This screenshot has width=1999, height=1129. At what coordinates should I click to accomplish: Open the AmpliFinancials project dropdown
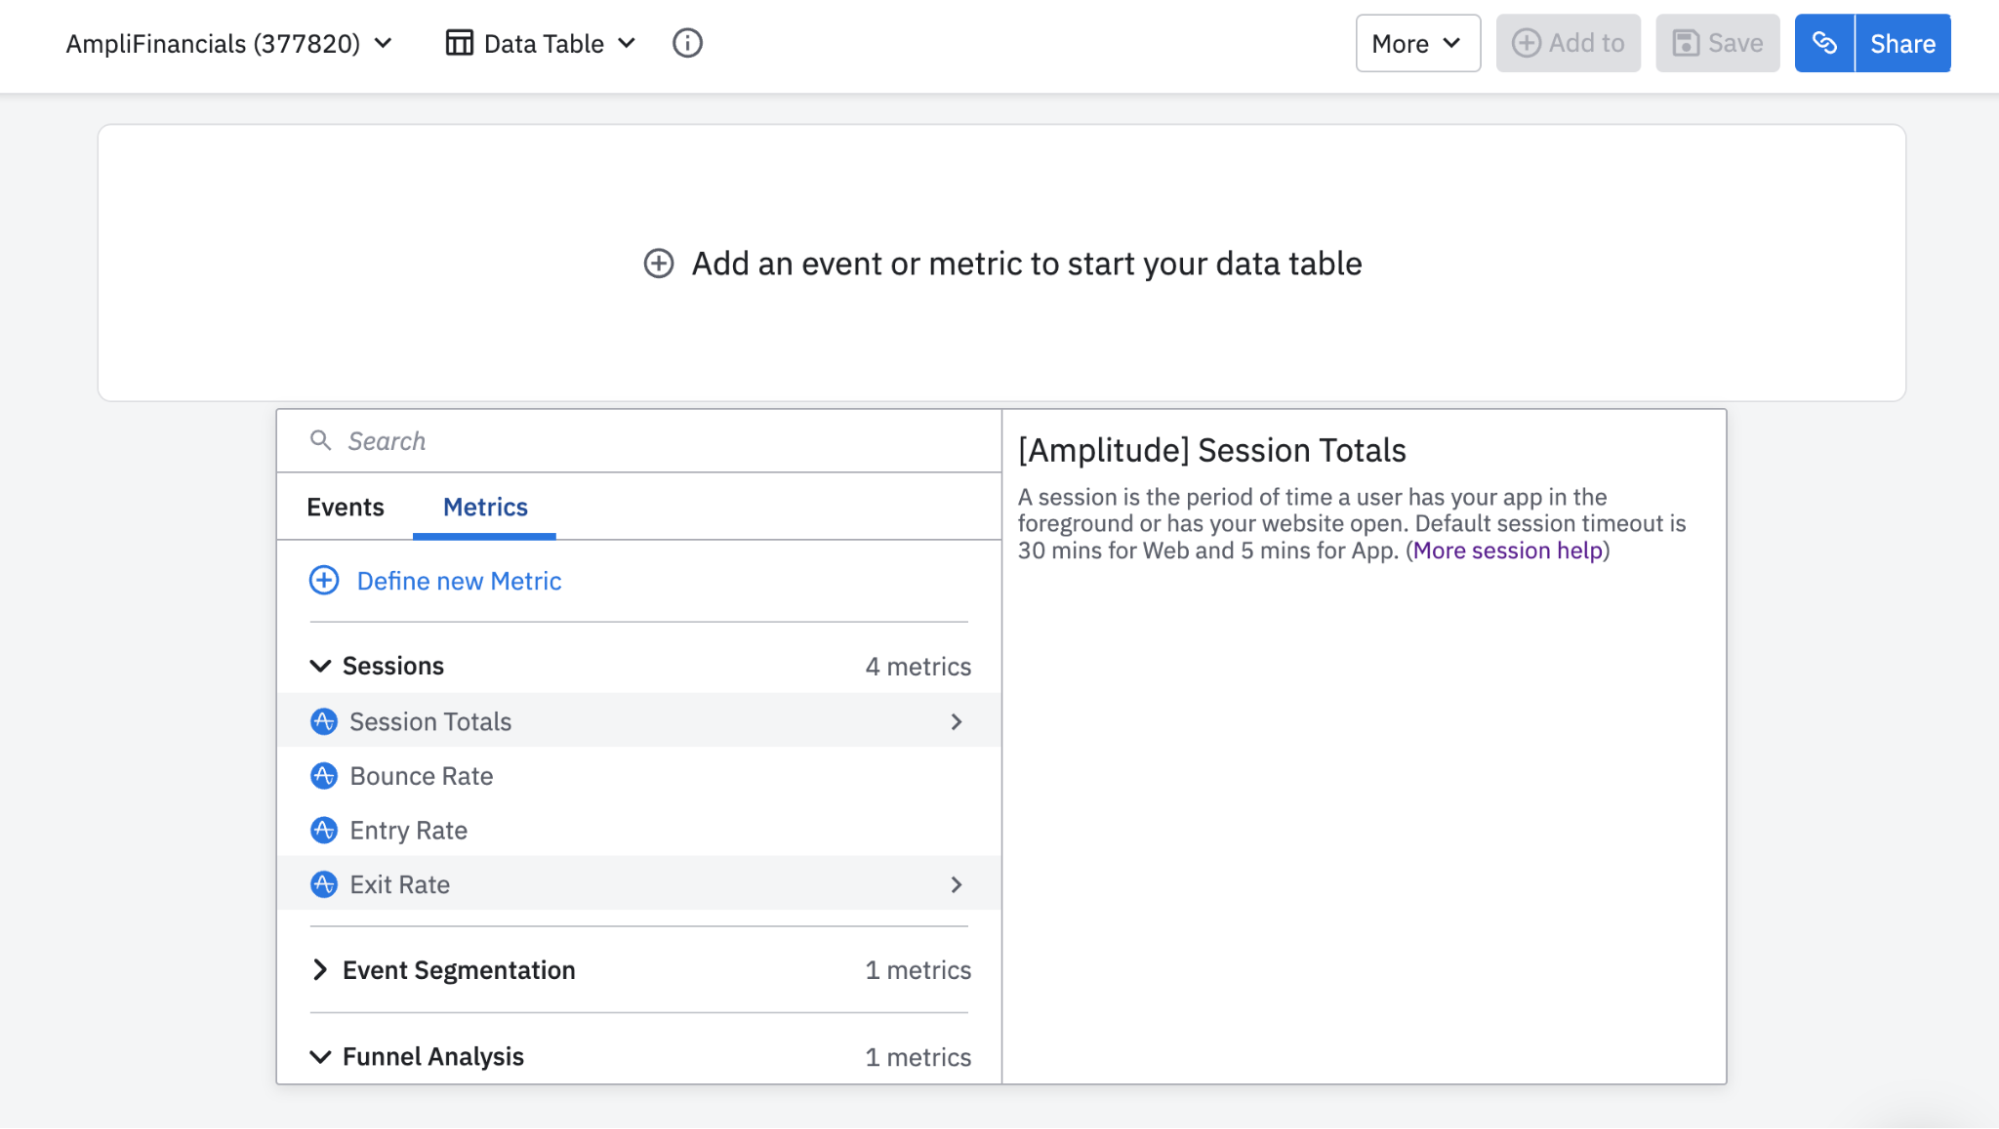click(x=229, y=43)
